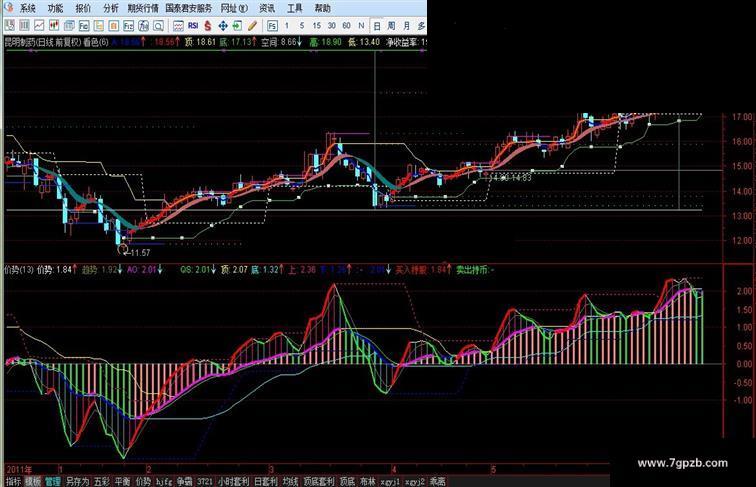This screenshot has height=487, width=756.
Task: Select the 日套利 indicator tab
Action: pos(265,481)
